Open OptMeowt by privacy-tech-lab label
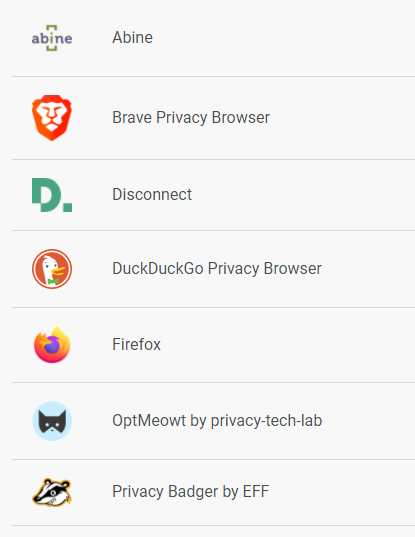Screen dimensions: 415x537 click(x=217, y=421)
